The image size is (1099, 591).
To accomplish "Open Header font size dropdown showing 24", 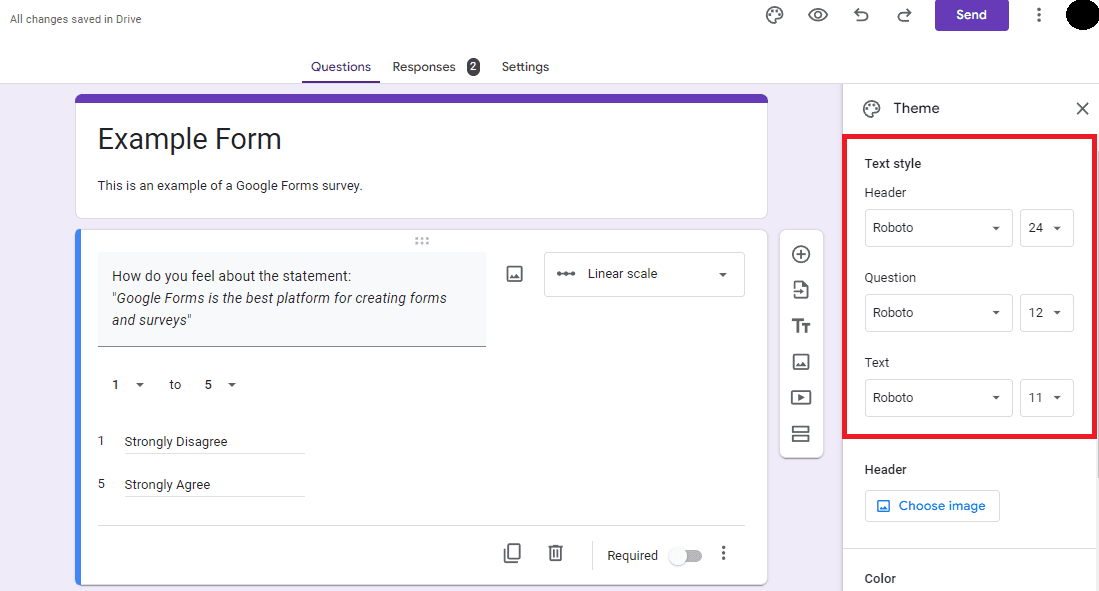I will pyautogui.click(x=1046, y=228).
